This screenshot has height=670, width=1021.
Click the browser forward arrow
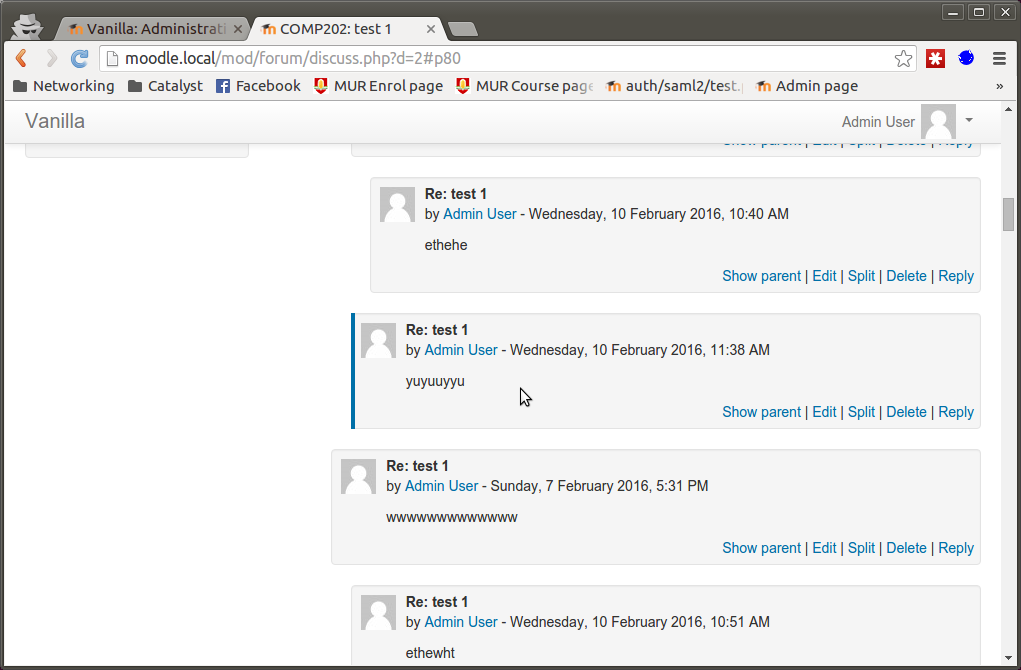[51, 59]
